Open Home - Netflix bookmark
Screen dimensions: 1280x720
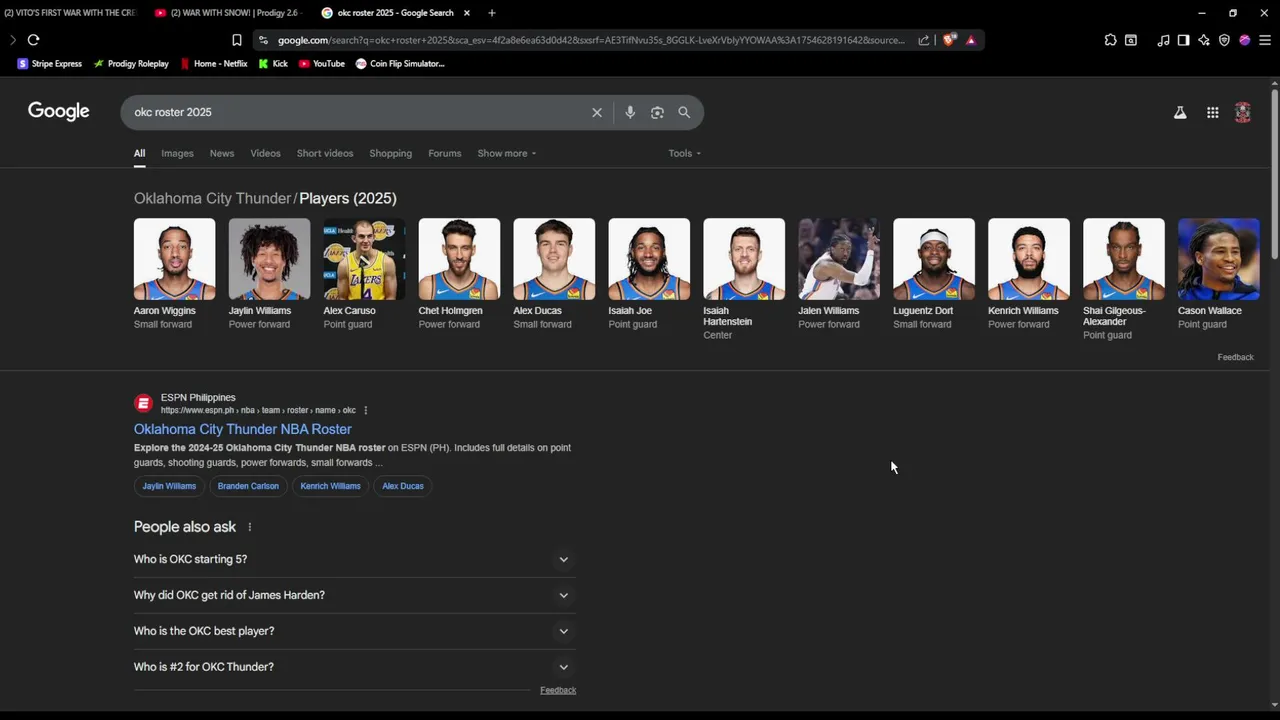[x=214, y=63]
